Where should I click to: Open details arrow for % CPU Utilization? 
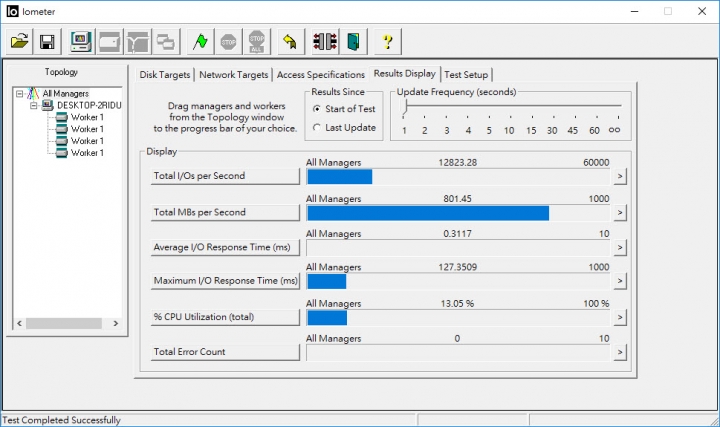tap(620, 317)
